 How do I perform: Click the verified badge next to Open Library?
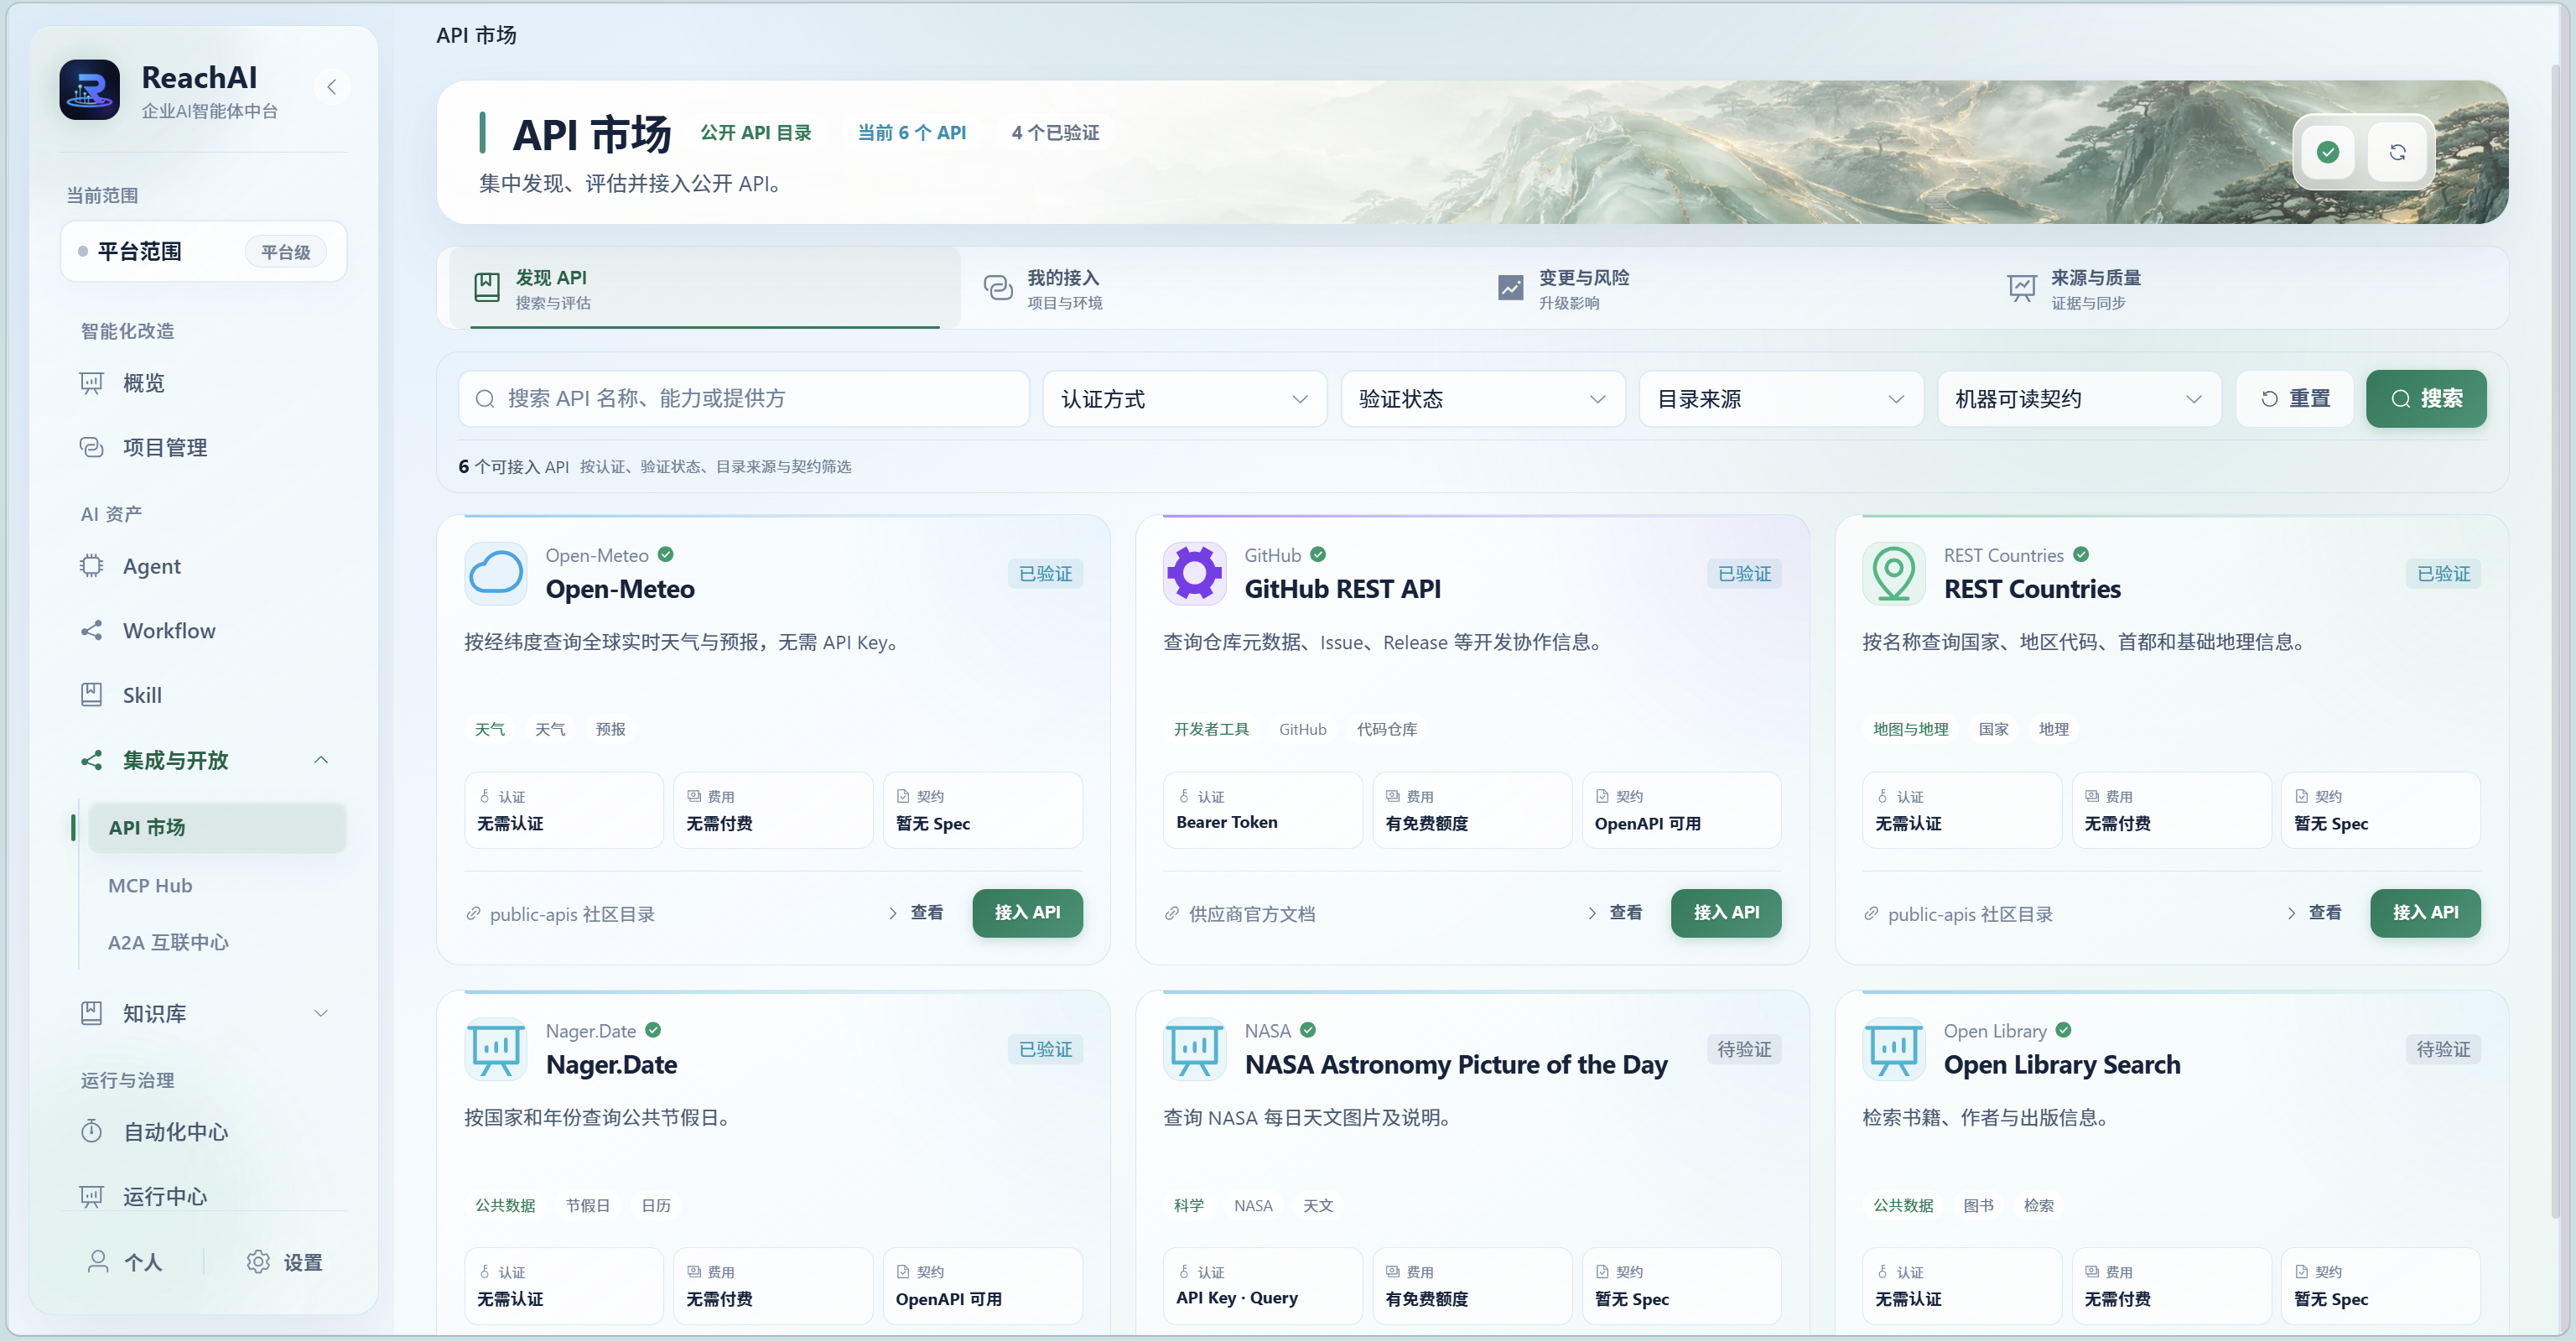[2063, 1030]
